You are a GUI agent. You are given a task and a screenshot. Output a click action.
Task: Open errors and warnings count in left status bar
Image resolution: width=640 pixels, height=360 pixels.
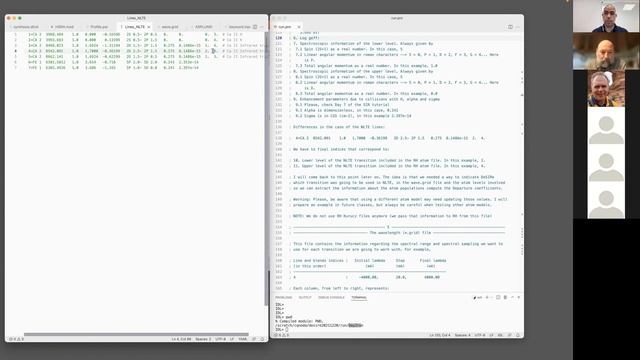pyautogui.click(x=16, y=339)
